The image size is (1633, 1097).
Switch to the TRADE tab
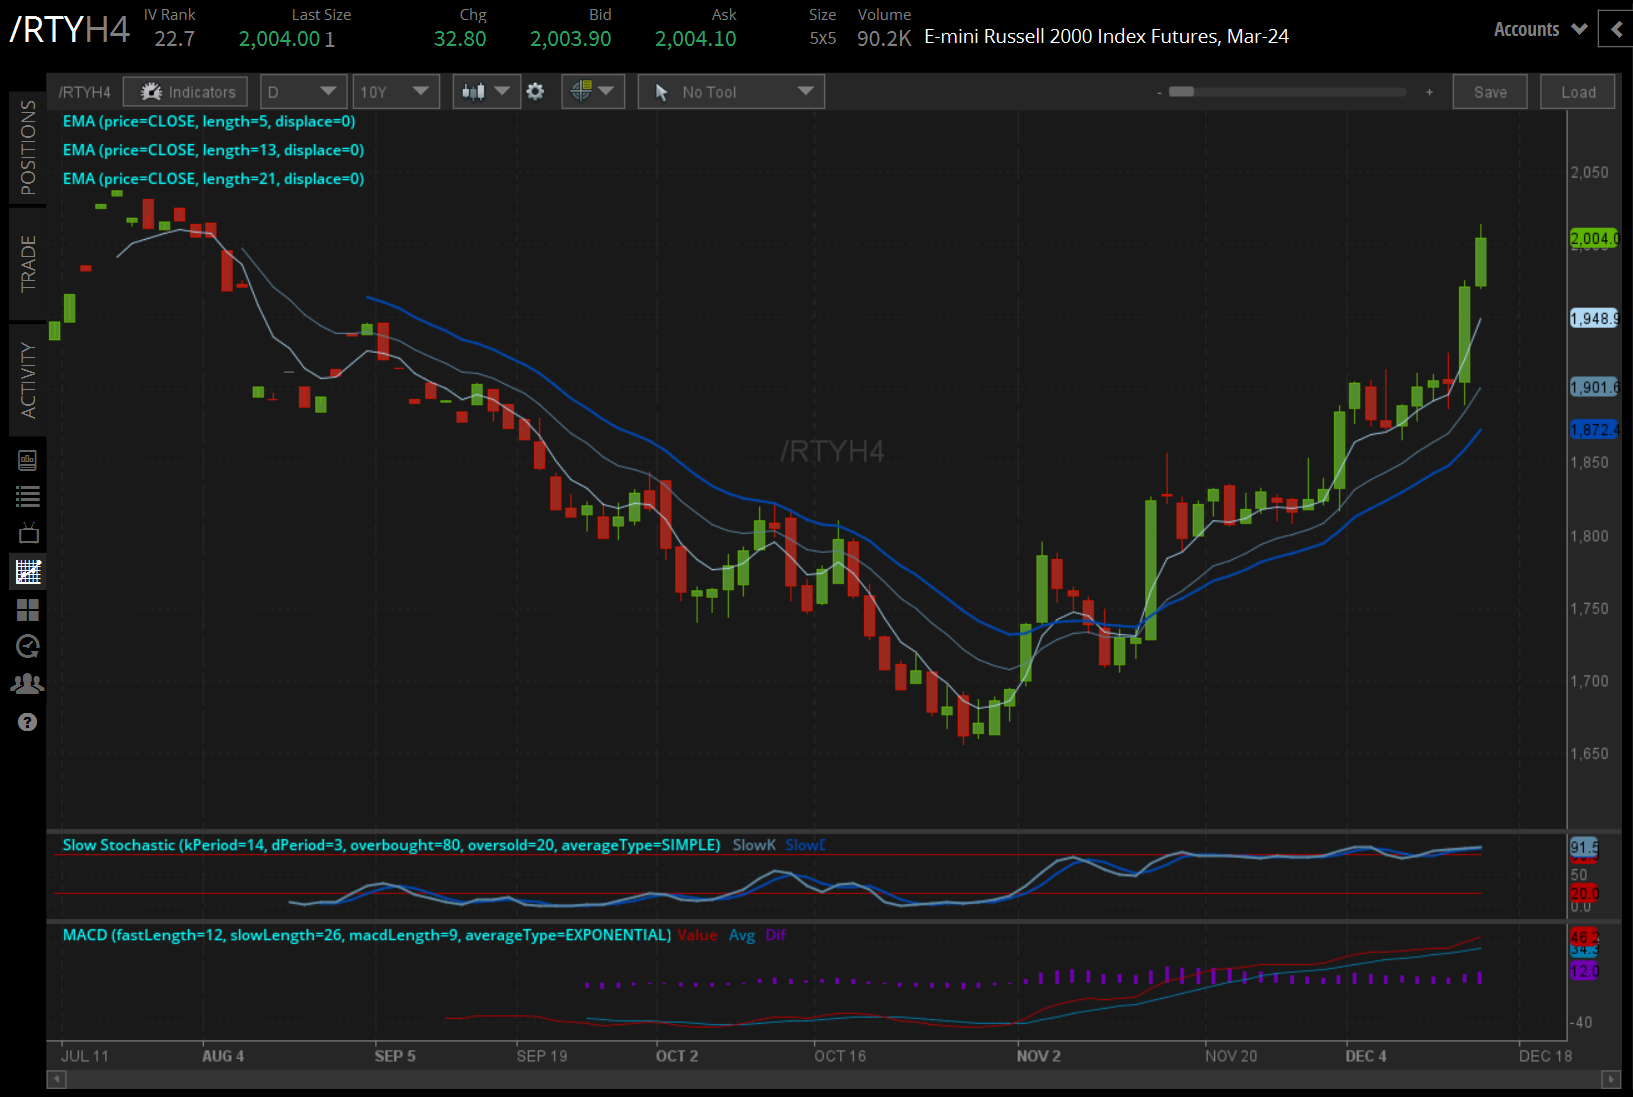click(28, 264)
